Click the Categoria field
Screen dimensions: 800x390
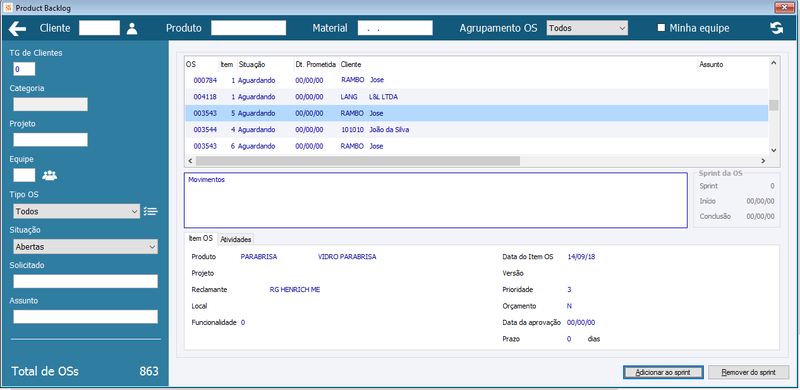point(51,105)
